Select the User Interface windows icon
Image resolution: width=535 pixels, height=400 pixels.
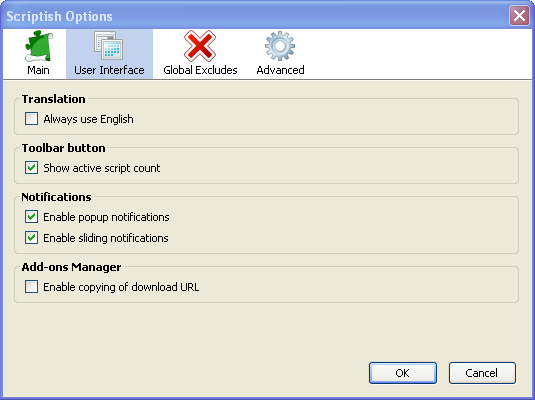pyautogui.click(x=109, y=46)
